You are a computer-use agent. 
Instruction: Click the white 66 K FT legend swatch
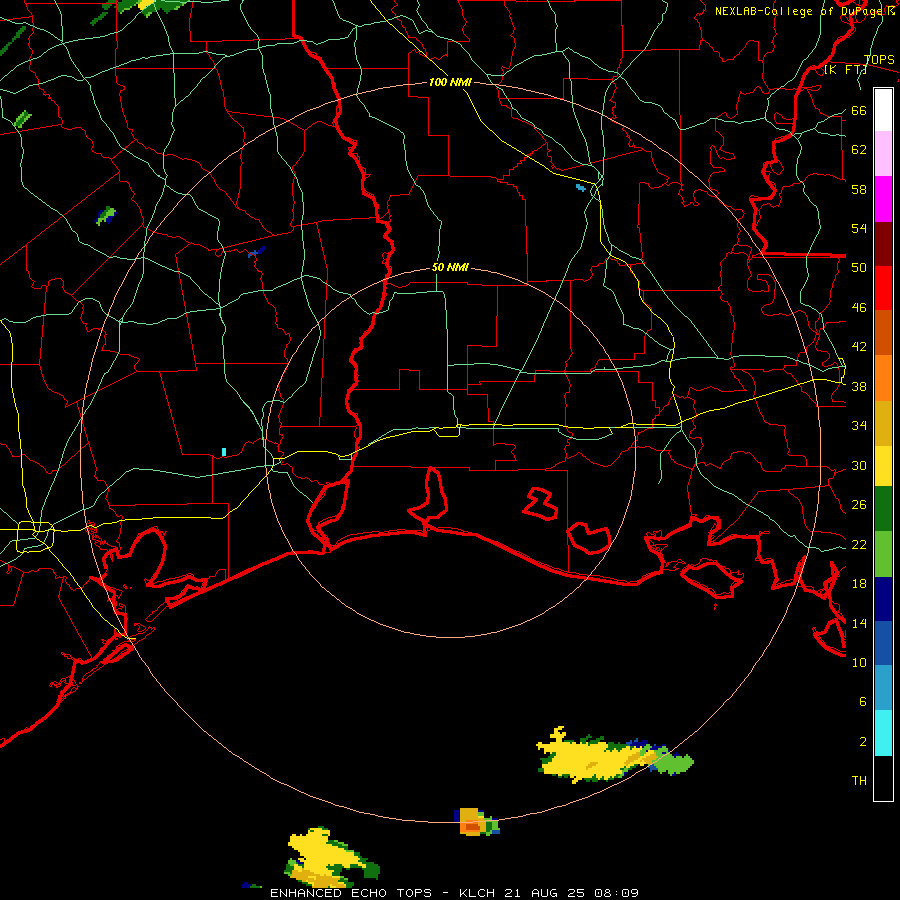[x=883, y=110]
